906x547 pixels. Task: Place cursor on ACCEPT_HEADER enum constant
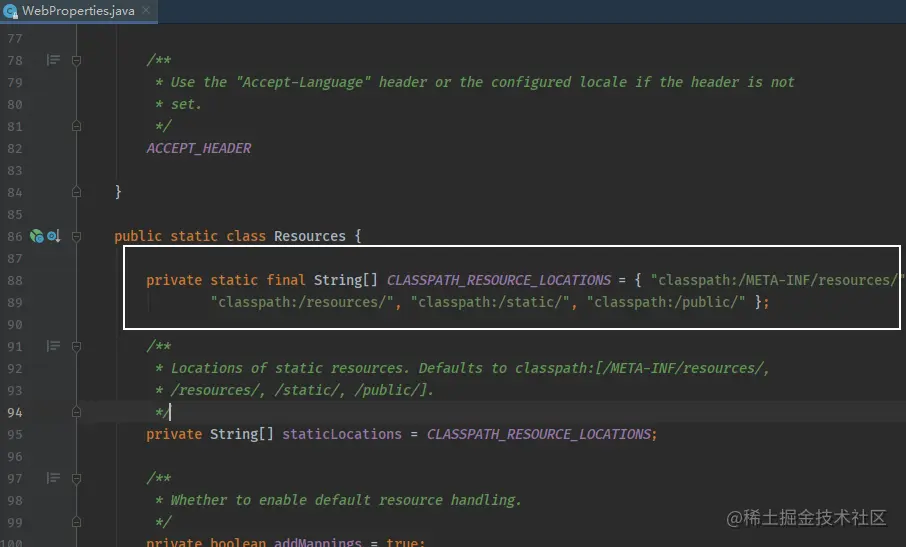199,148
